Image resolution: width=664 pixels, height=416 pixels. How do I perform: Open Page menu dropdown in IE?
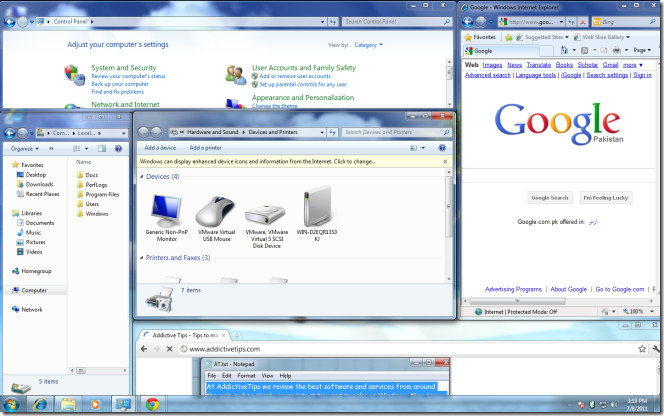642,50
